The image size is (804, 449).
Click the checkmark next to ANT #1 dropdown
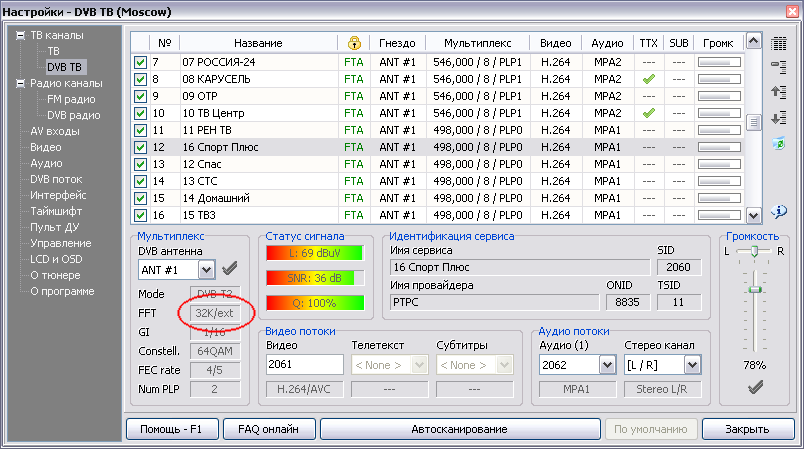coord(230,269)
